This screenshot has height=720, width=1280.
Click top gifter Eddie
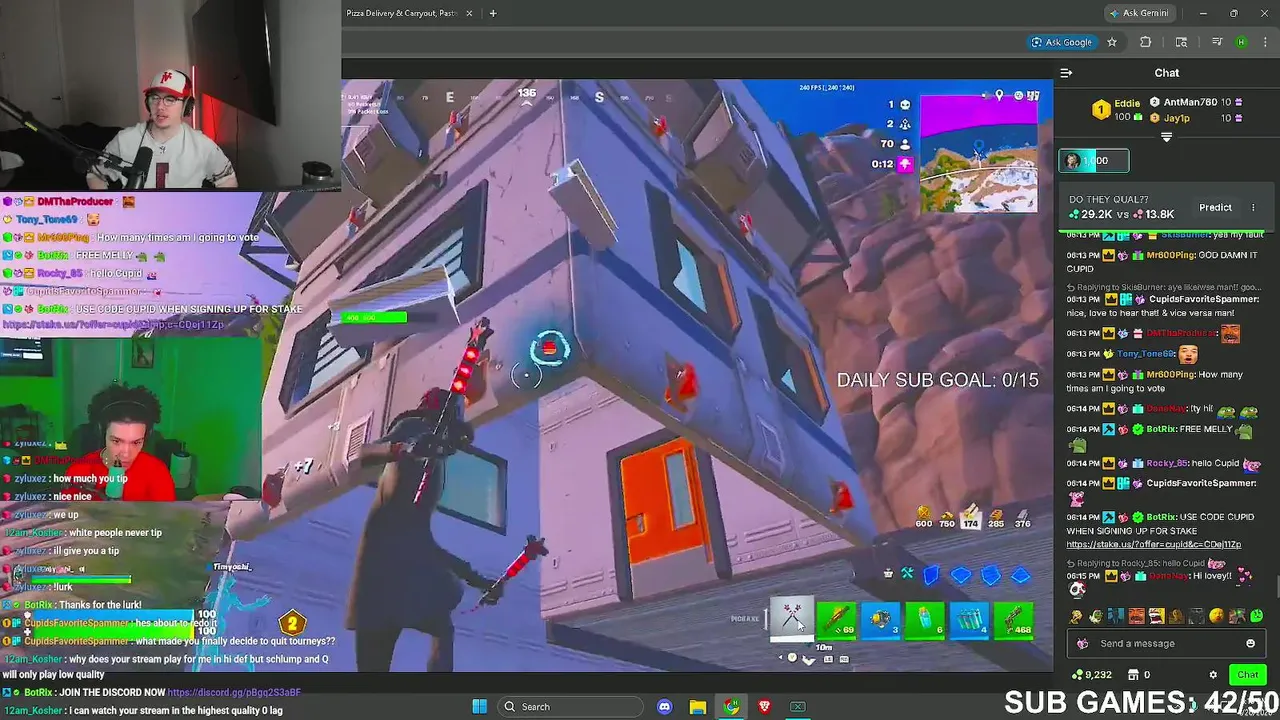[1126, 103]
